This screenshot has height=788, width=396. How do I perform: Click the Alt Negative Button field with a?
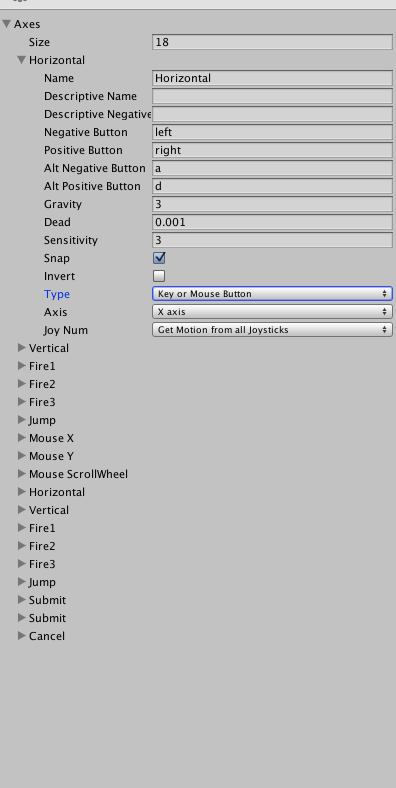272,168
